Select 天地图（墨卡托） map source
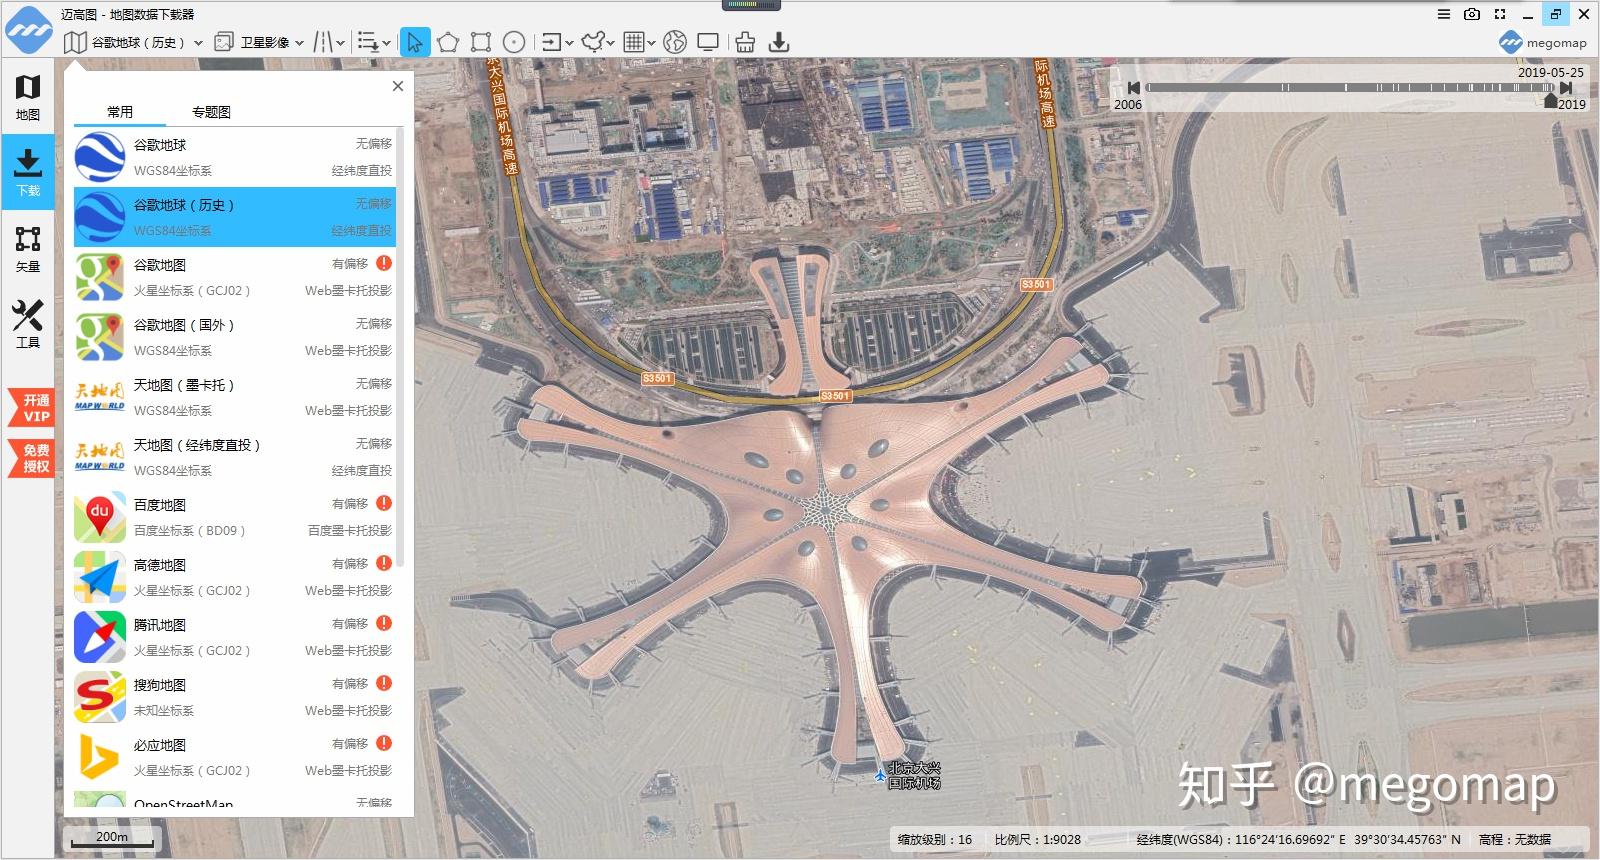1600x860 pixels. [235, 397]
